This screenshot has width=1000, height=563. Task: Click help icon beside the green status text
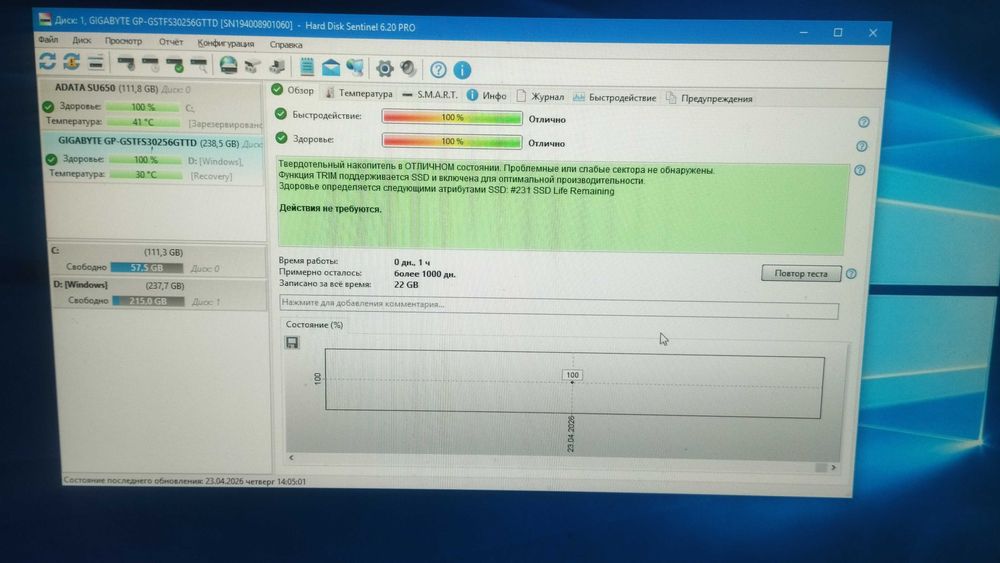pos(860,171)
